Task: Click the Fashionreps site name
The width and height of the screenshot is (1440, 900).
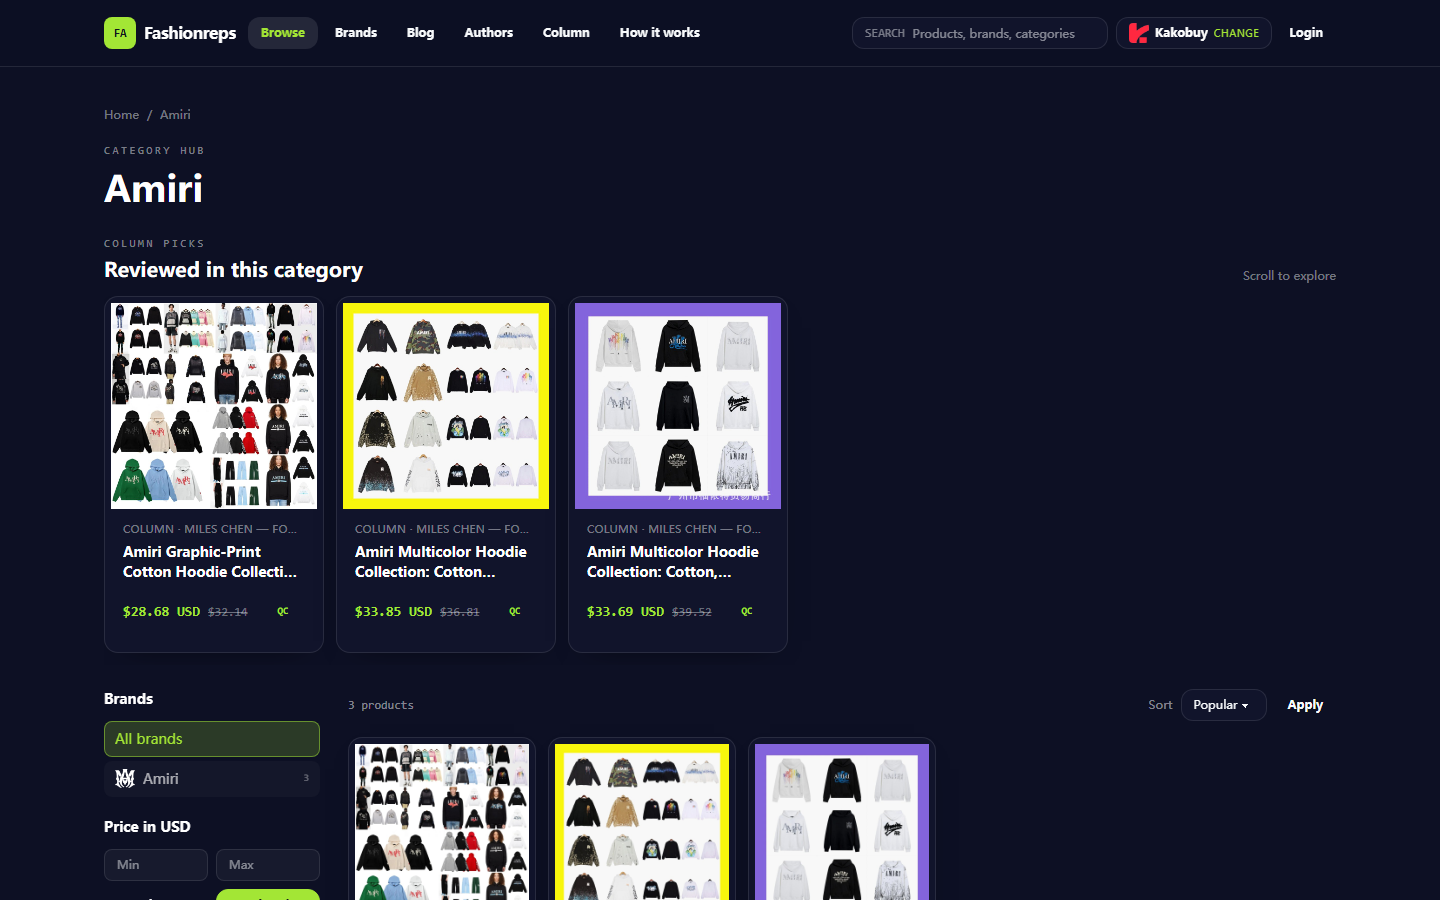Action: [x=190, y=33]
